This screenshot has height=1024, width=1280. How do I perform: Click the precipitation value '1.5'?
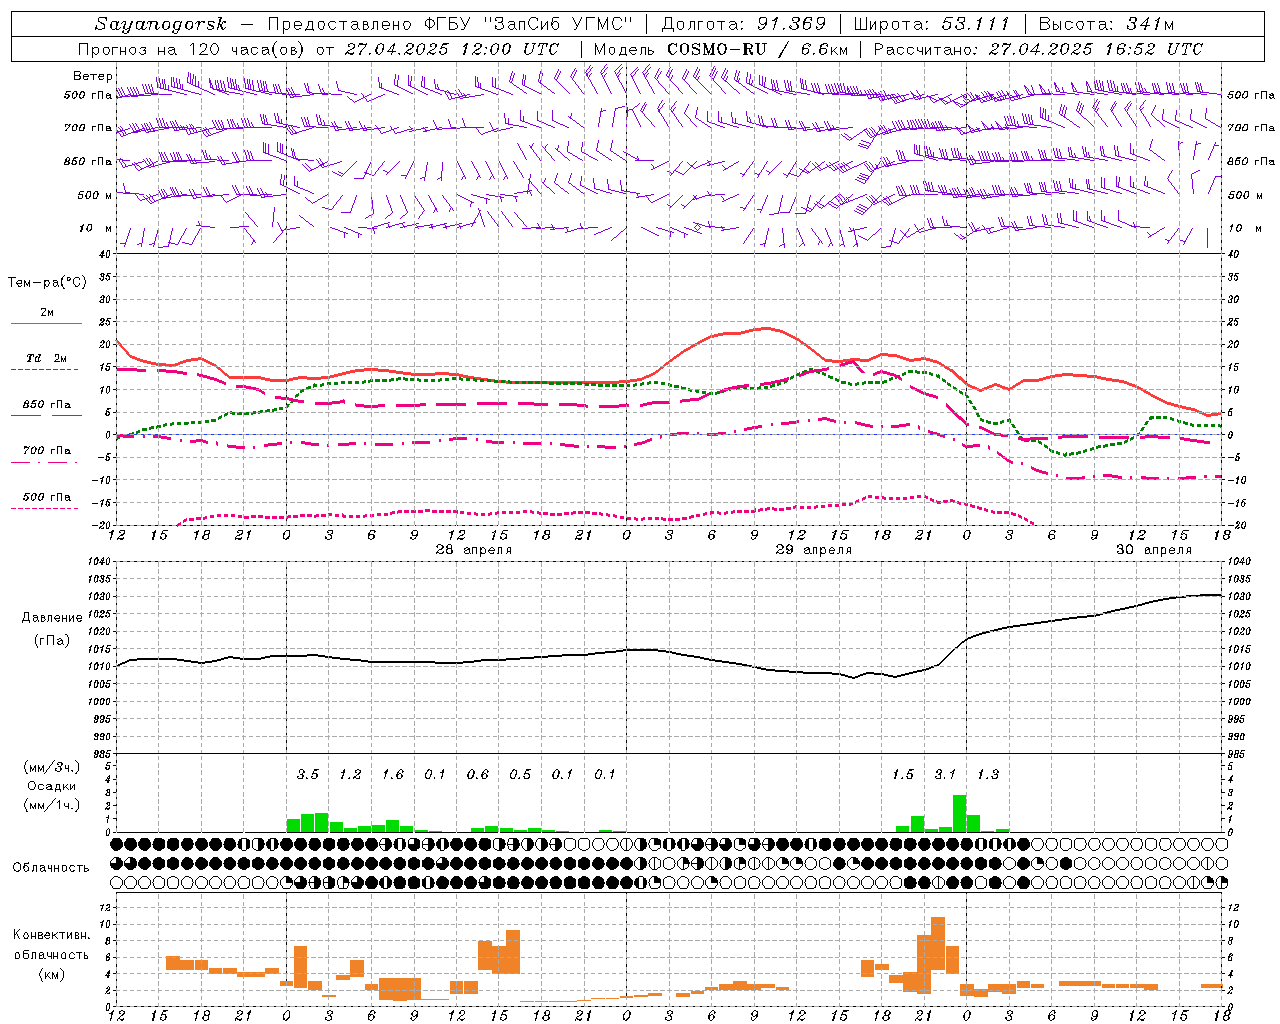coord(903,774)
